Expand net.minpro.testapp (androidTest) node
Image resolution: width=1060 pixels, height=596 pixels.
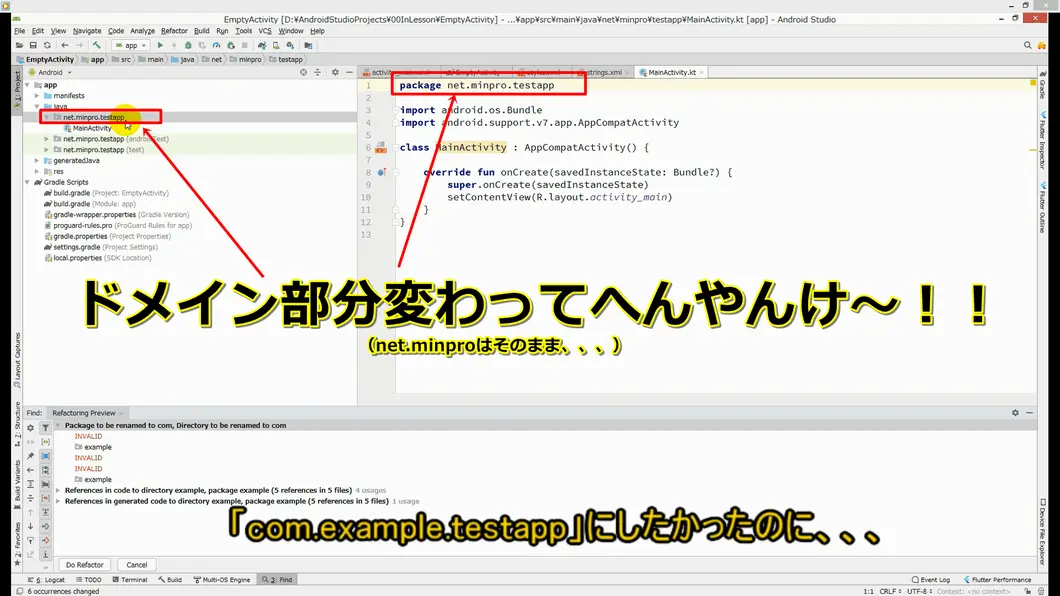[x=47, y=139]
